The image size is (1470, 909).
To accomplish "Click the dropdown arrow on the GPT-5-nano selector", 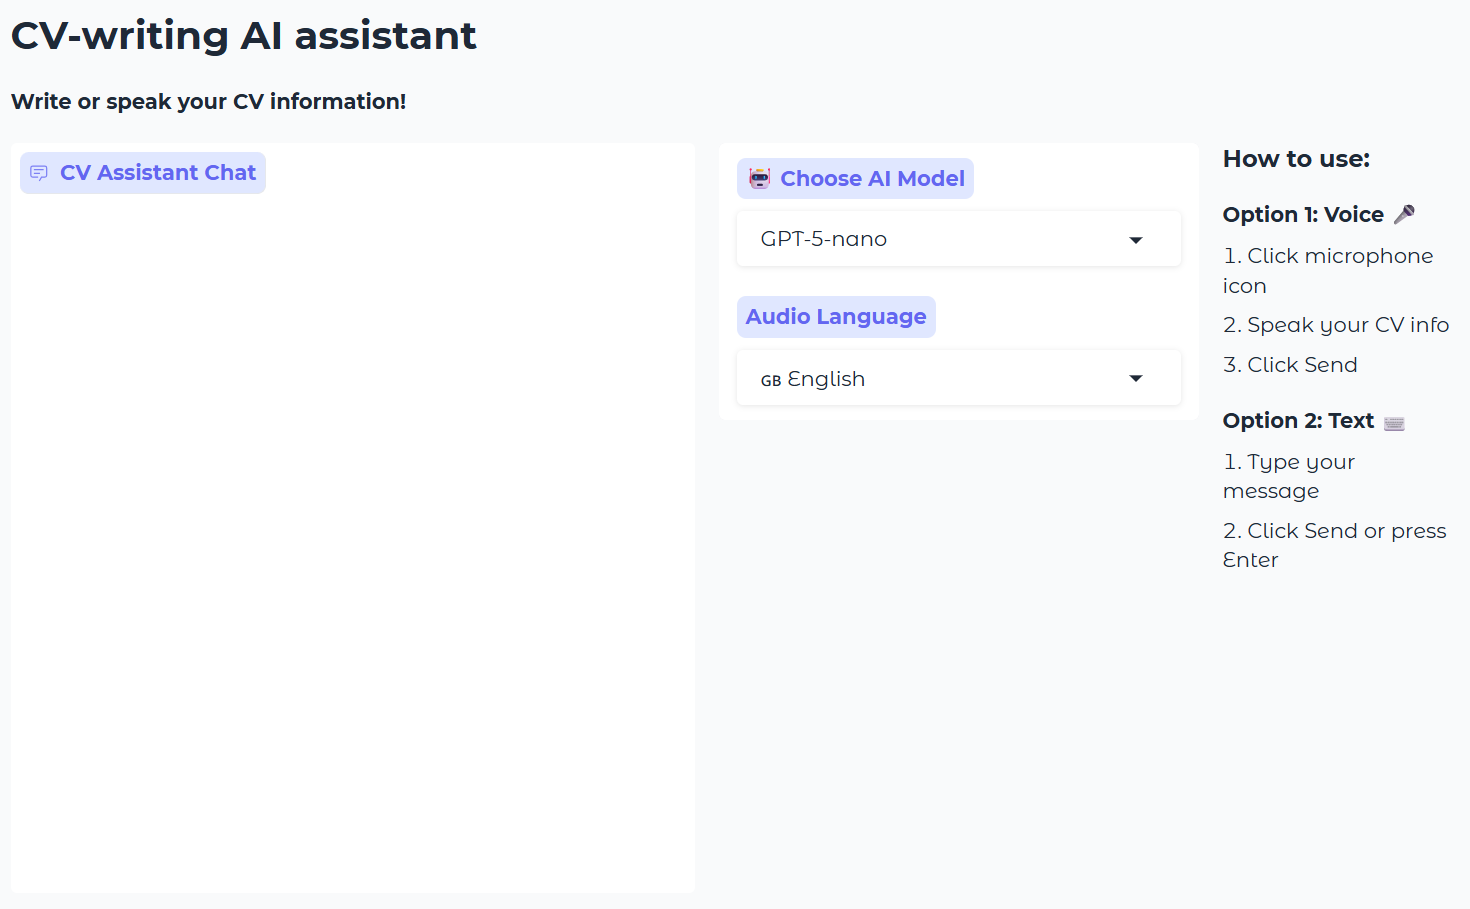I will [x=1136, y=239].
